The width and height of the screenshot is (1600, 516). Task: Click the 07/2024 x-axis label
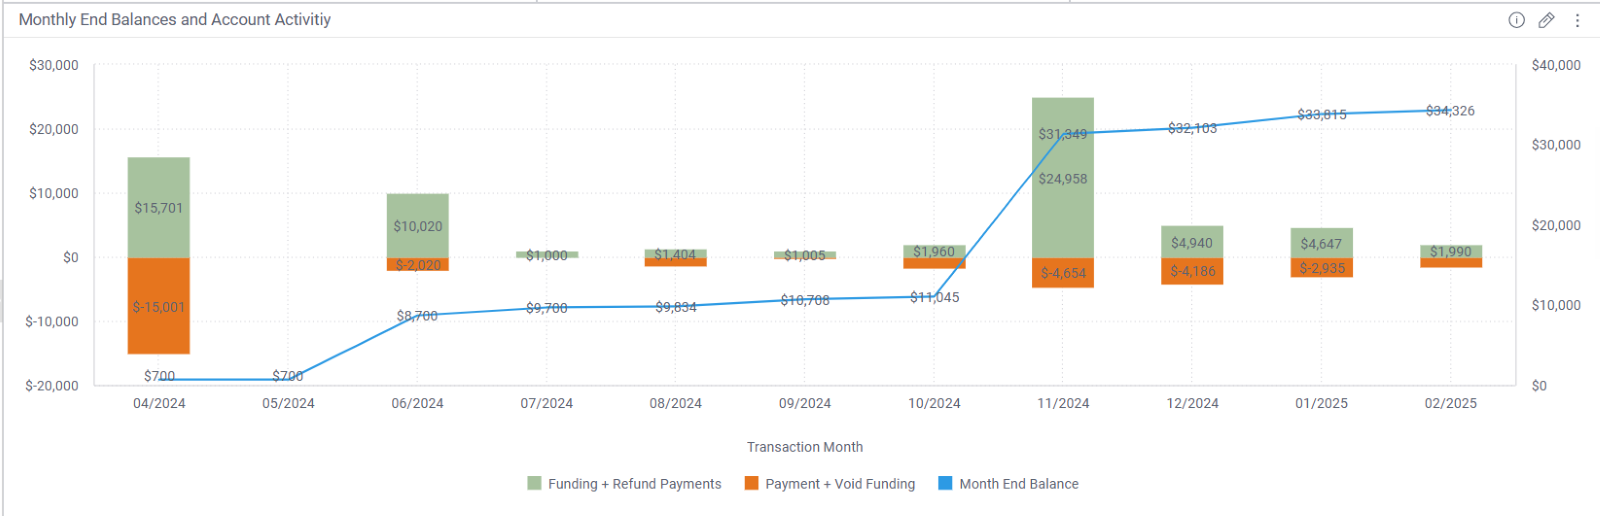tap(547, 403)
